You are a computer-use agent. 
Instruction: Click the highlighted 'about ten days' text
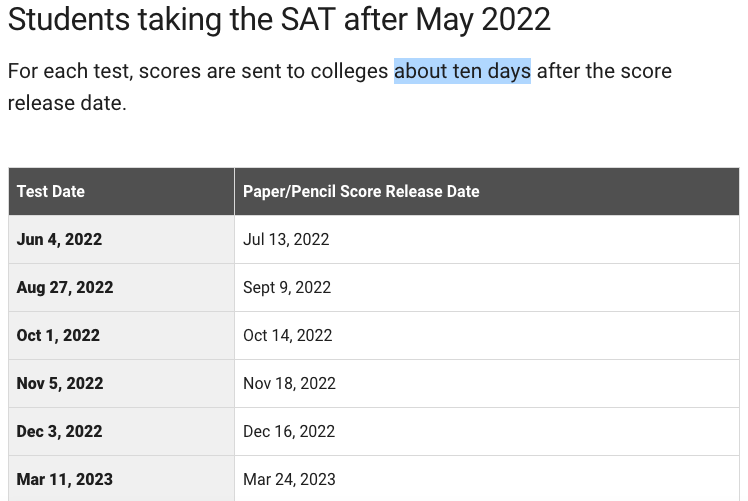[x=462, y=71]
